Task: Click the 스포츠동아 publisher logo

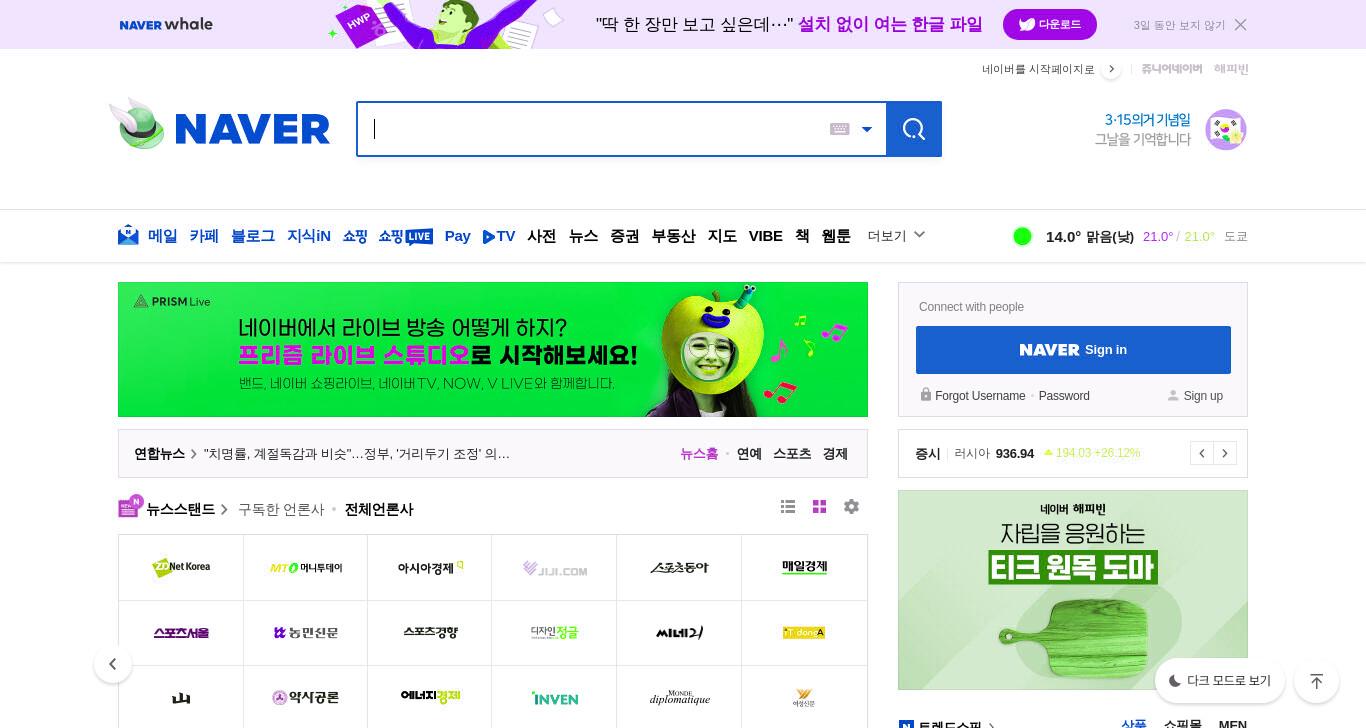Action: pos(679,567)
